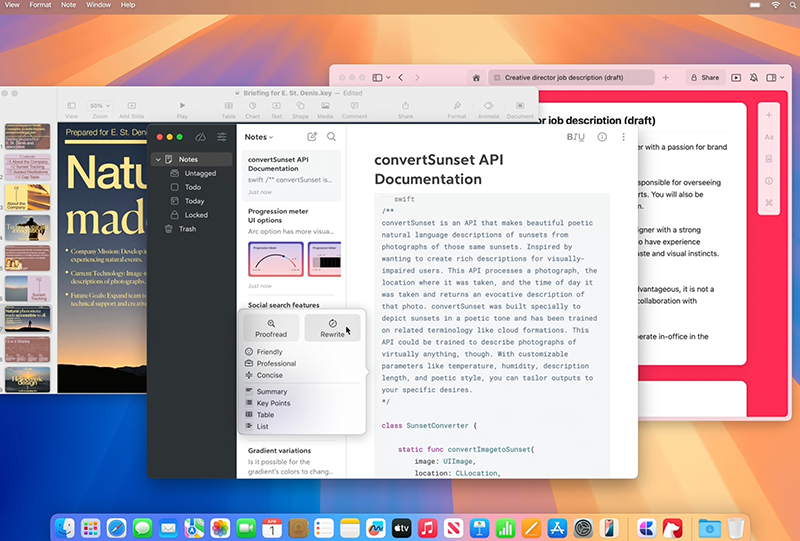Click the Aa text style icon in pink window
800x541 pixels.
tap(769, 137)
